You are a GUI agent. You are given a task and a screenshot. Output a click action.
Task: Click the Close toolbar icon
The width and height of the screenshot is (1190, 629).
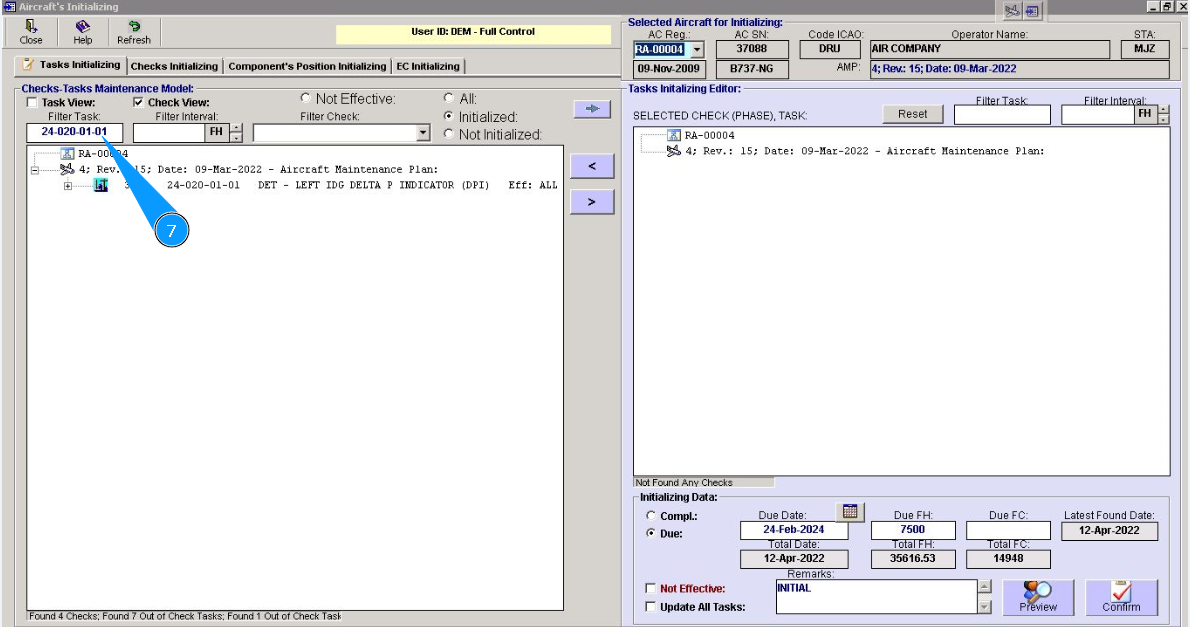click(x=31, y=27)
